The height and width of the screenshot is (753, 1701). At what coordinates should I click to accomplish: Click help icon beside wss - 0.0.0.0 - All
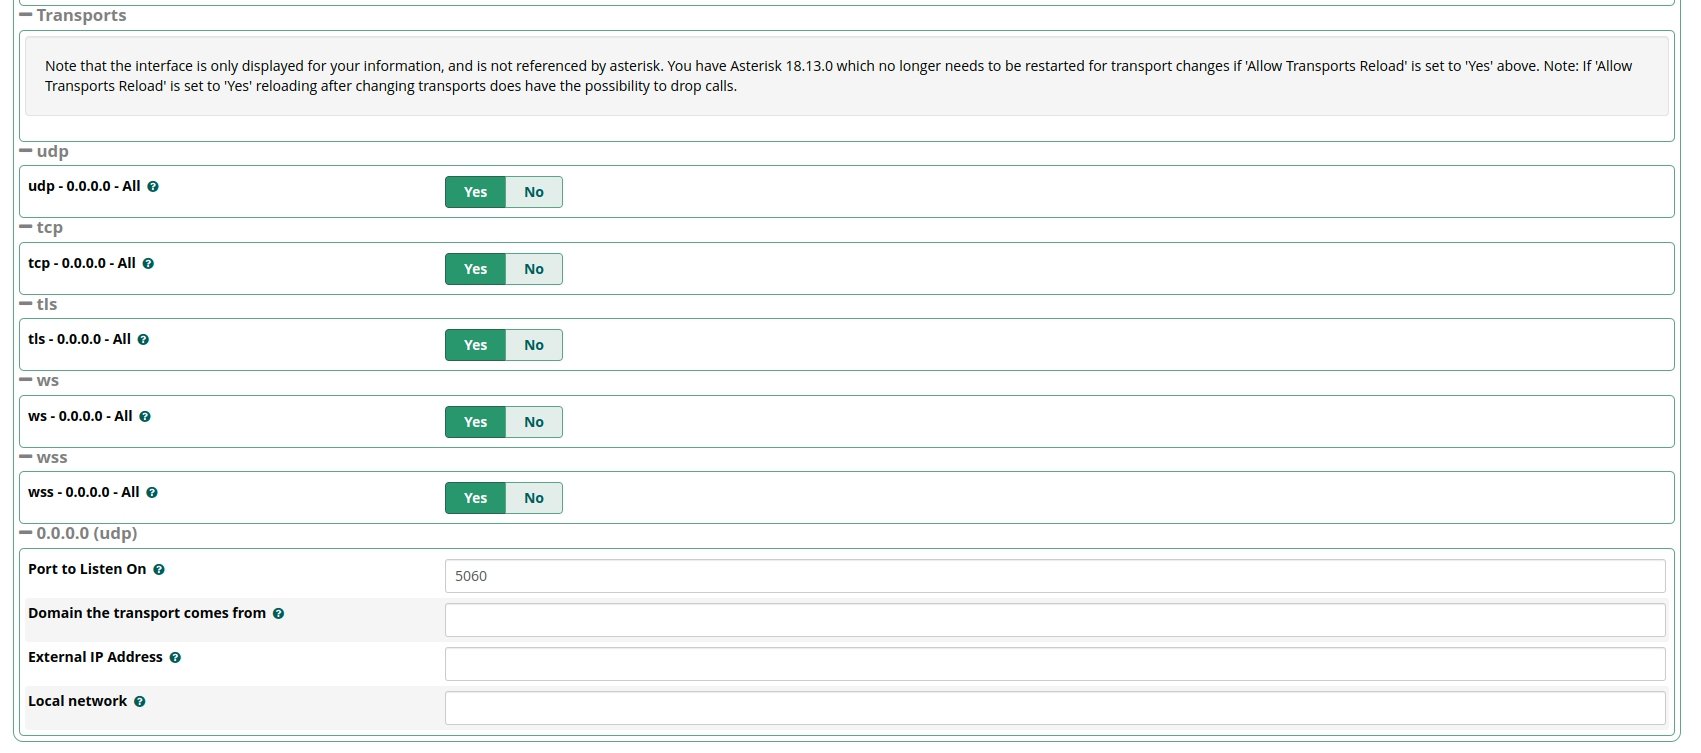coord(152,493)
